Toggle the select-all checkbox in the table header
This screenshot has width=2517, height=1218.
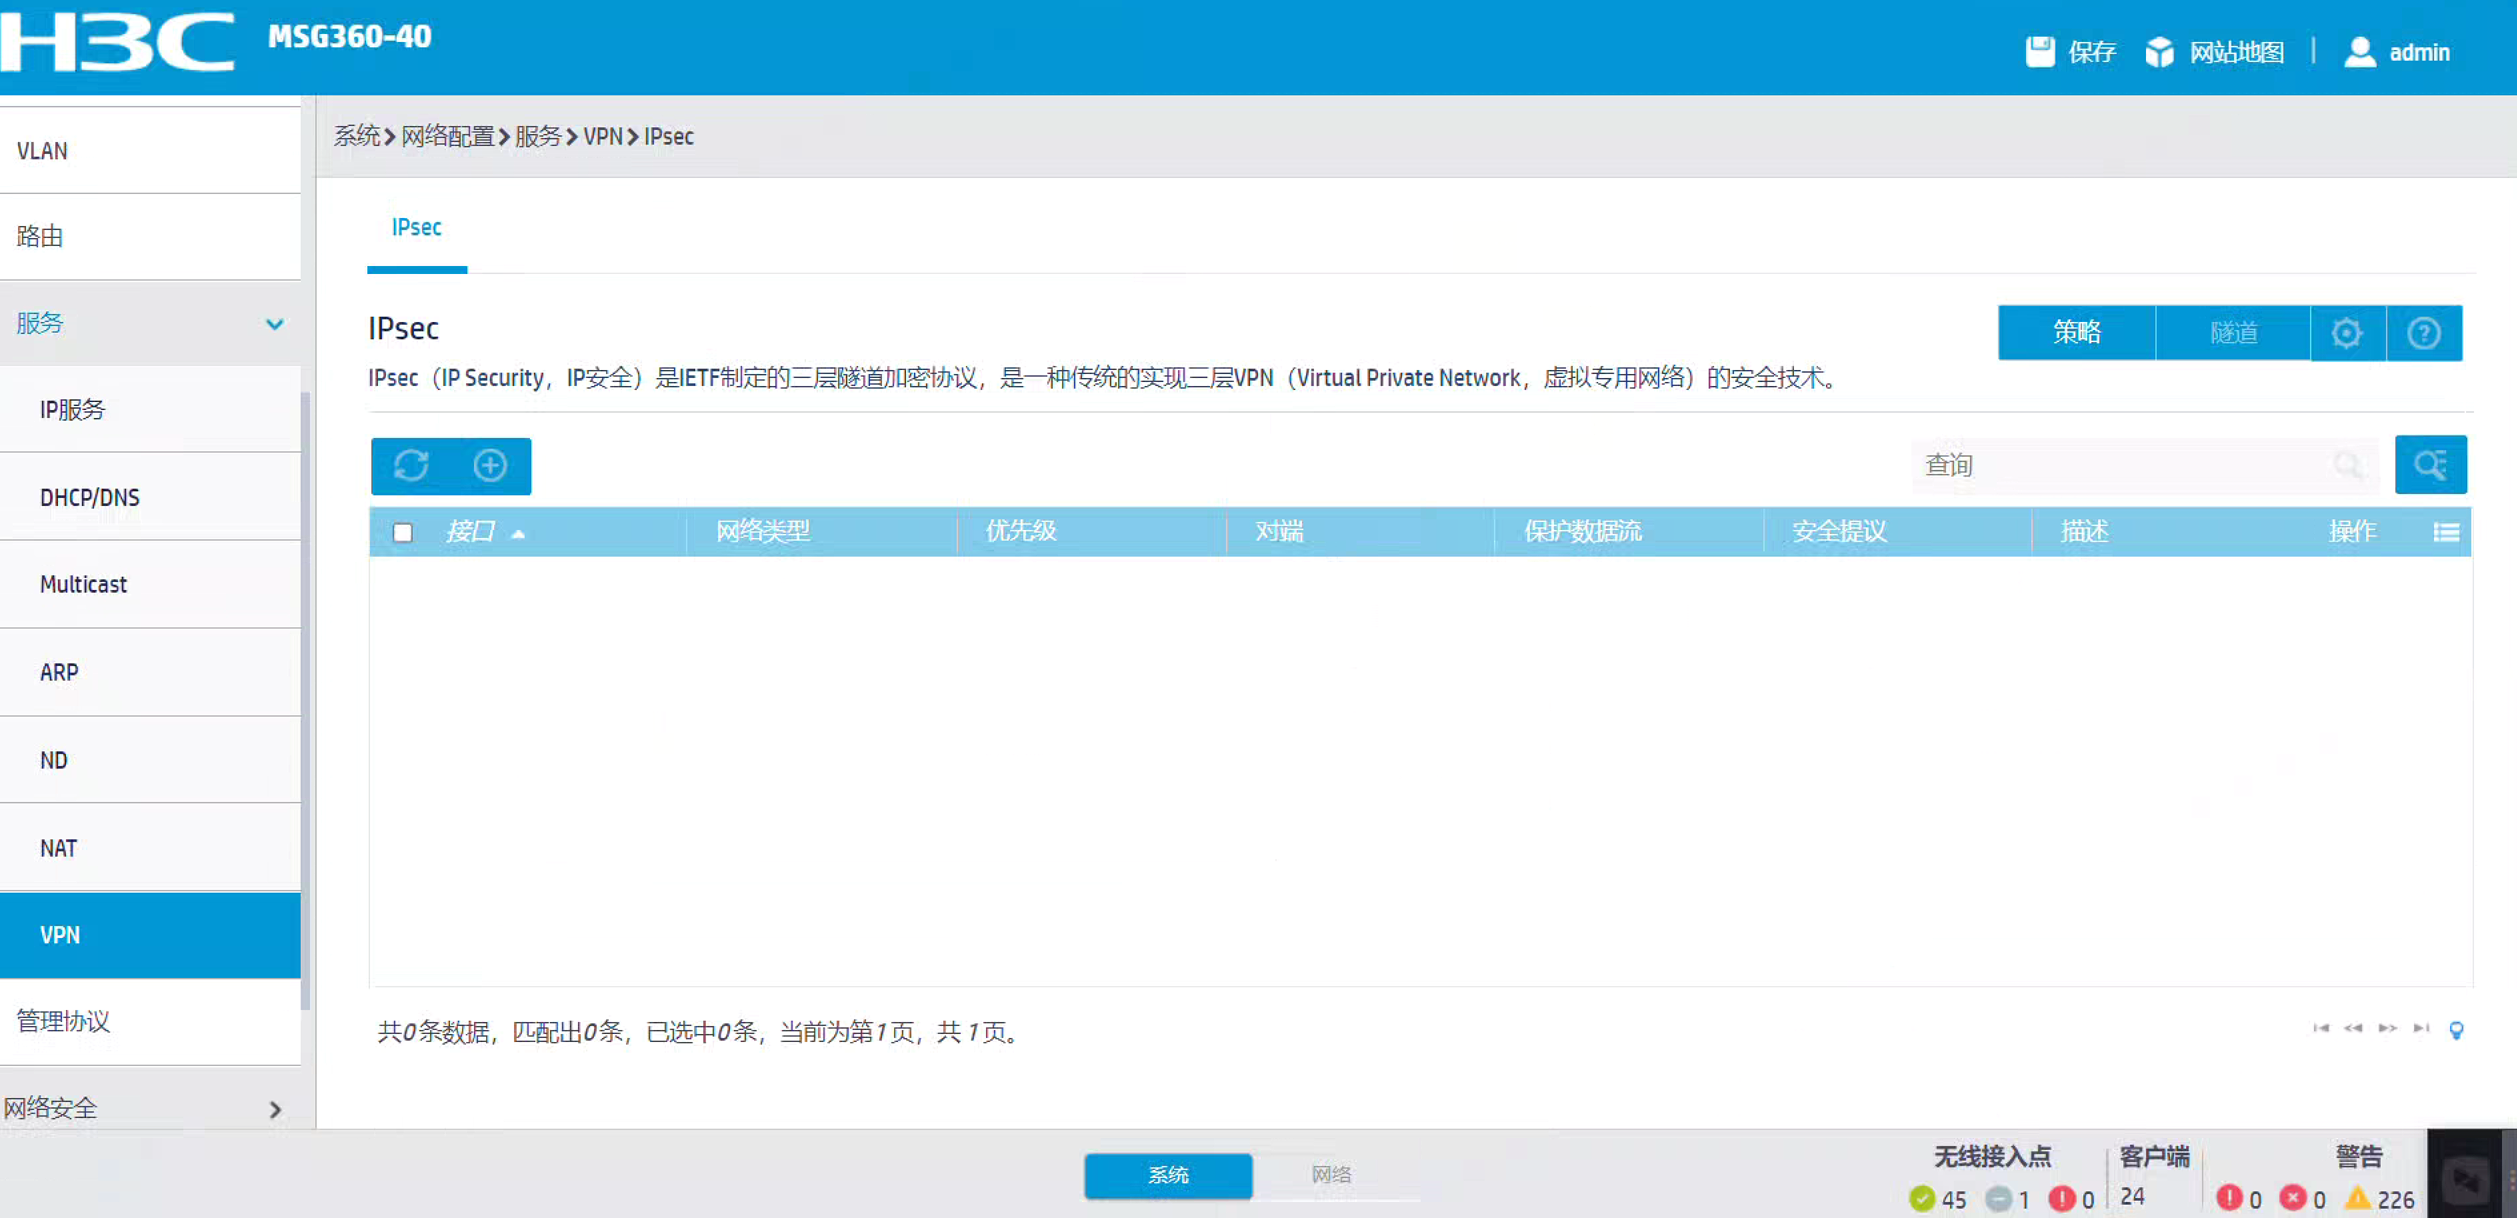point(403,532)
